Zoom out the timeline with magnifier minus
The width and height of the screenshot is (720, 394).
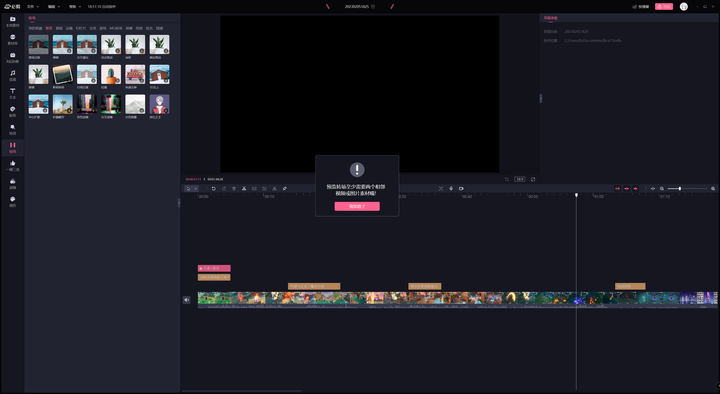[662, 189]
